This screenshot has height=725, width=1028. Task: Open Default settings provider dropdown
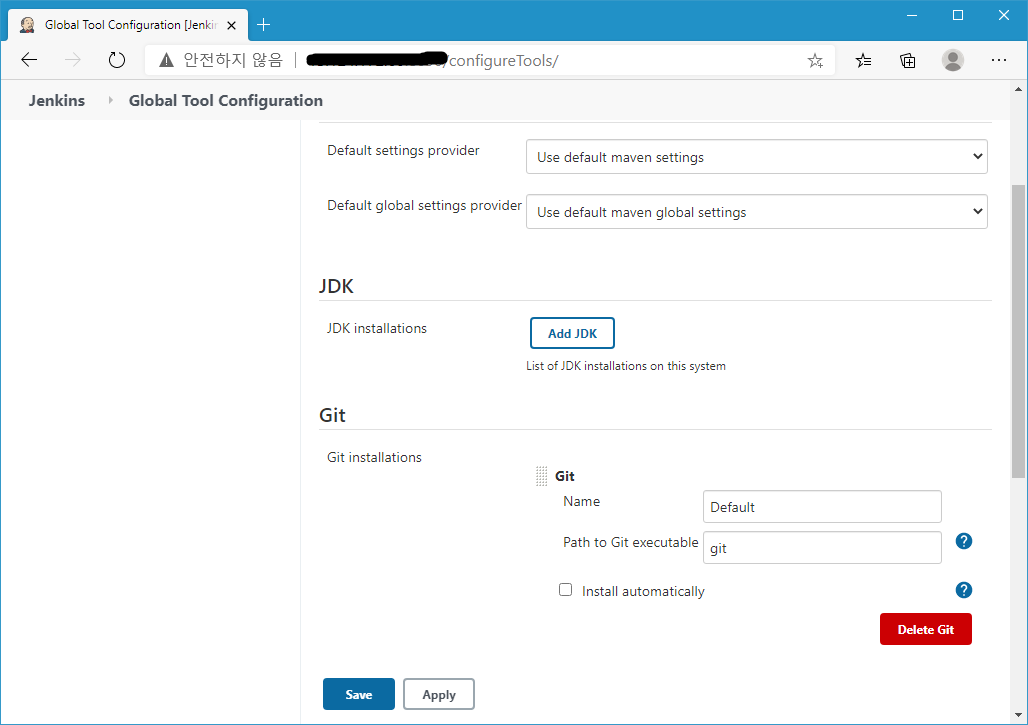pos(757,157)
